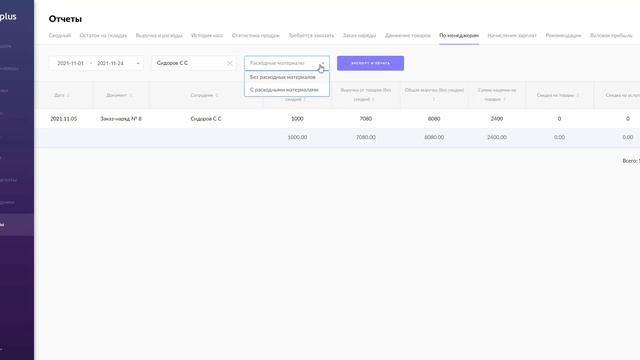This screenshot has width=640, height=360.
Task: Open the История касс tab
Action: [x=207, y=36]
